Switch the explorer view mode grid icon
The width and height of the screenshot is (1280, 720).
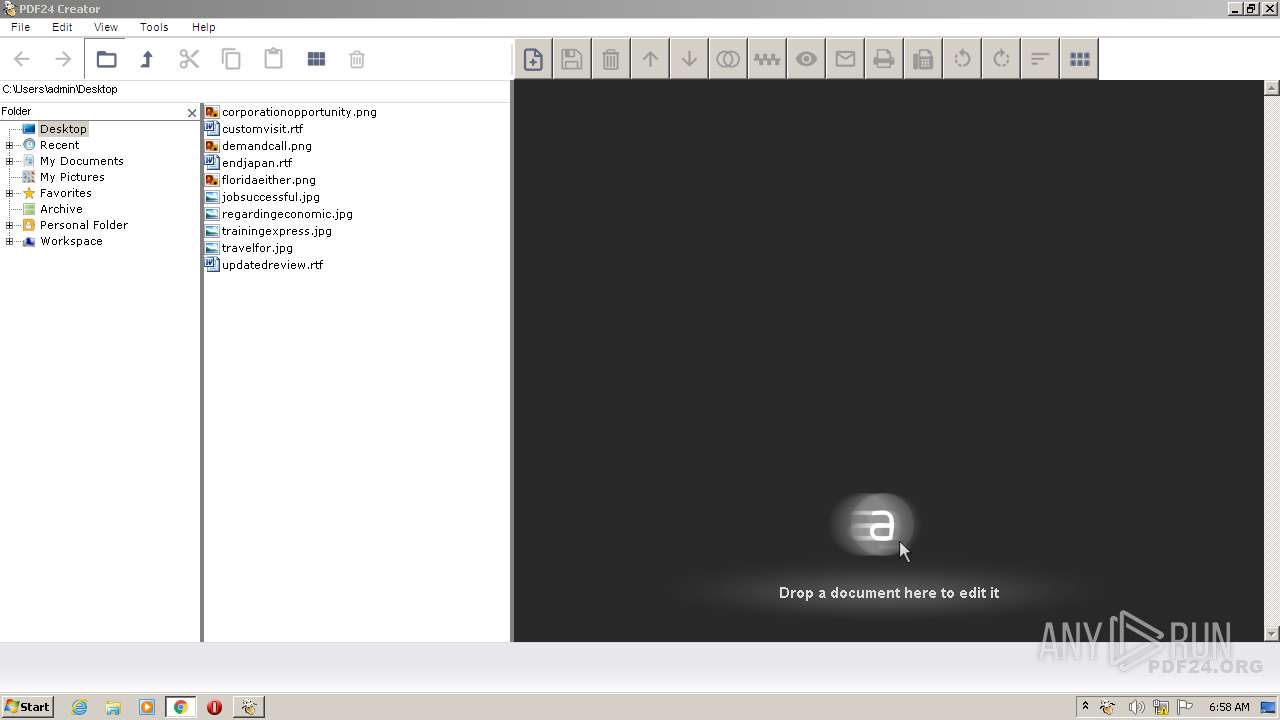[316, 59]
